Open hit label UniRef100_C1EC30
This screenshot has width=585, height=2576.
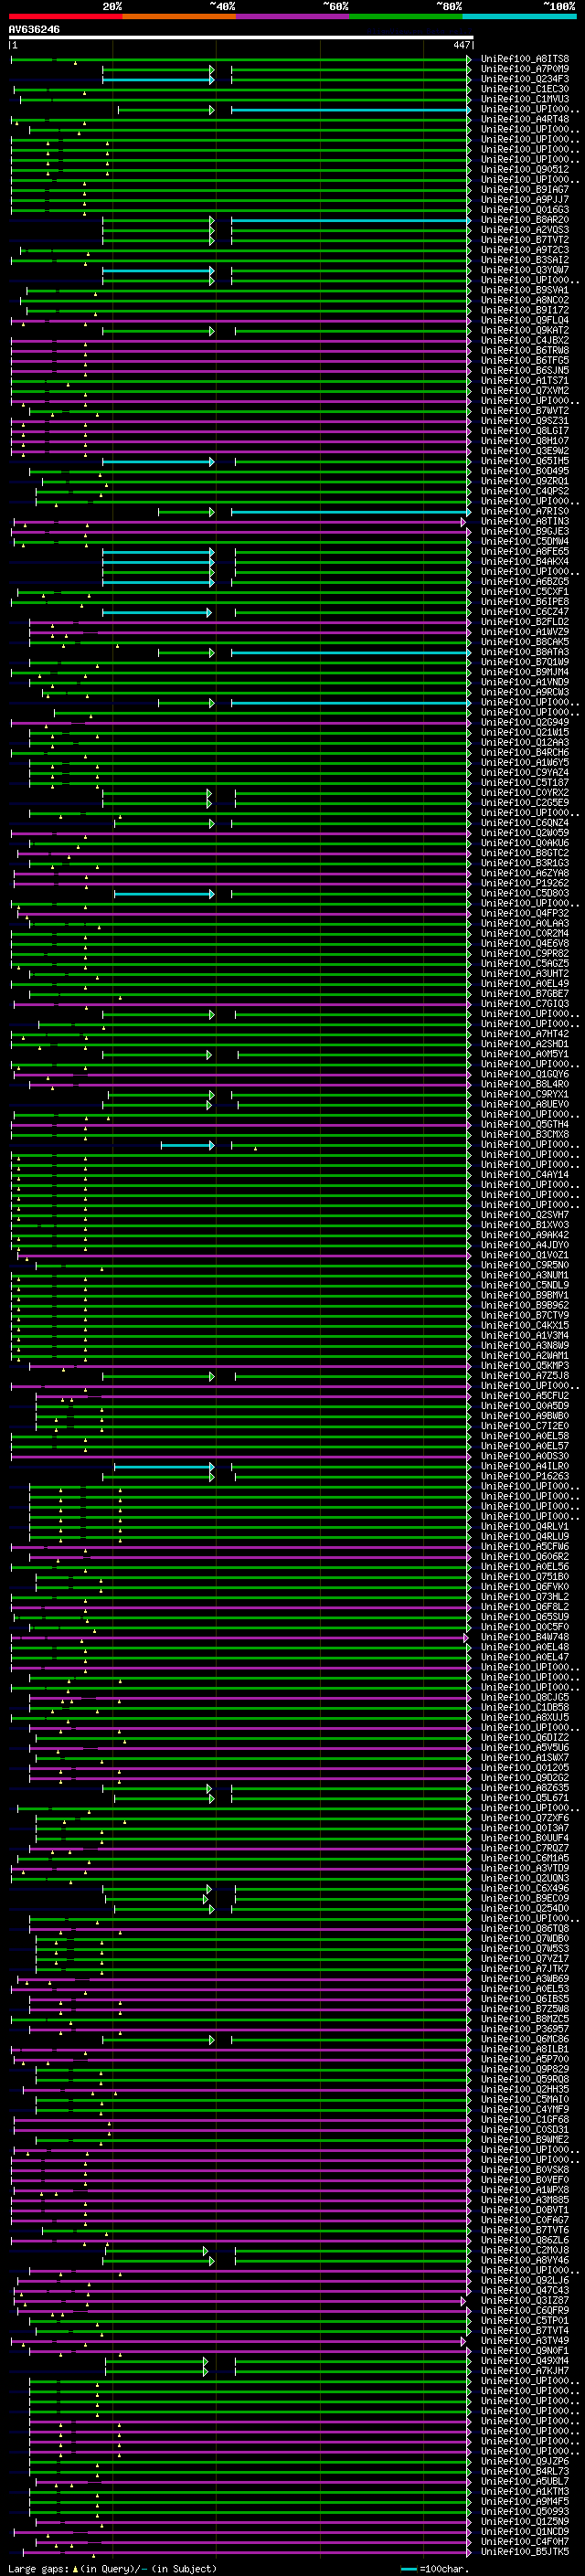(525, 89)
